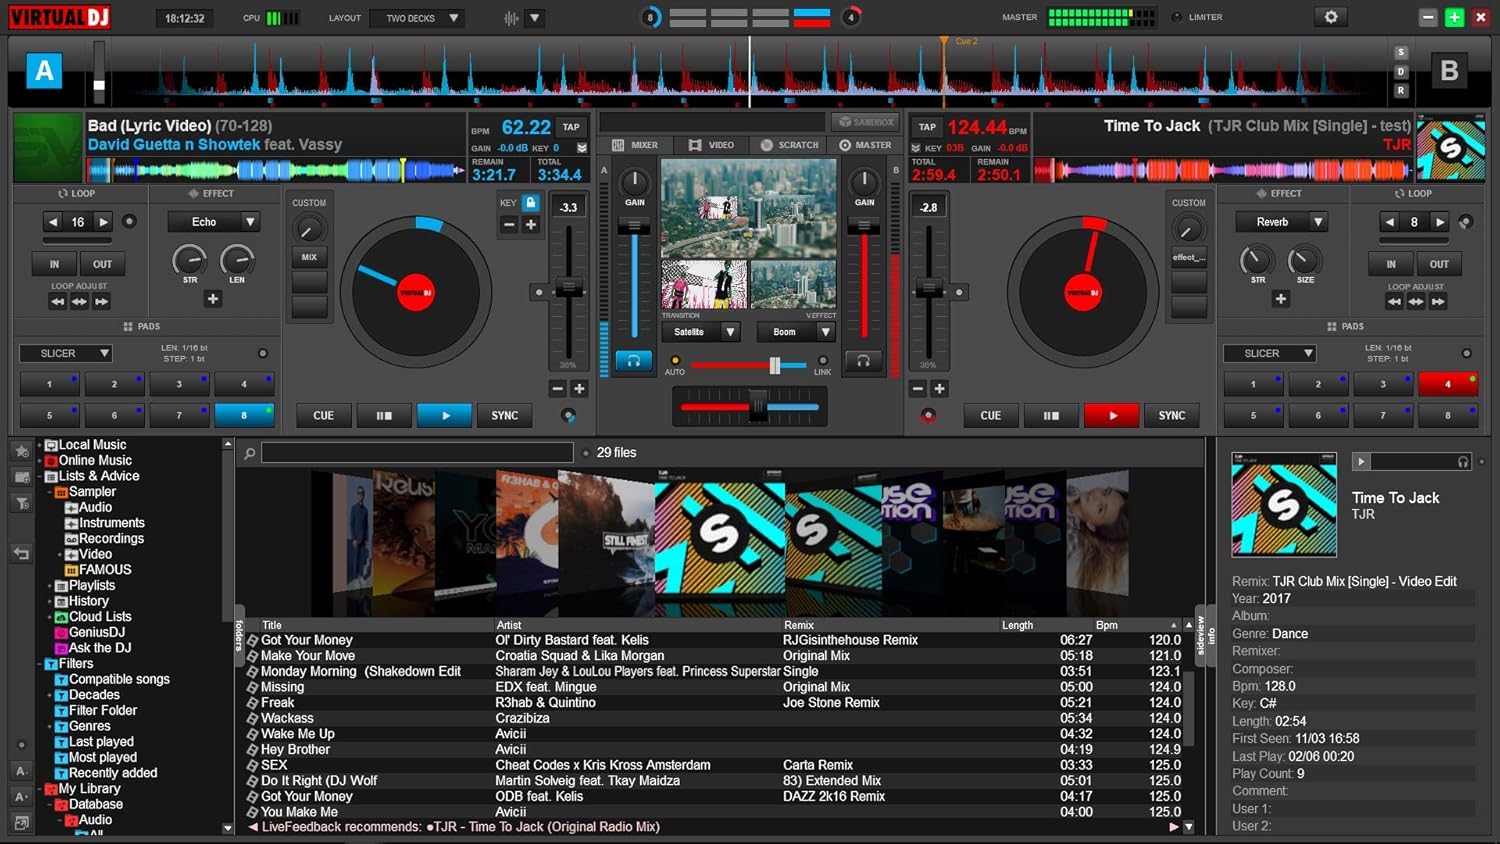
Task: Toggle the crossfader Auto option
Action: (675, 361)
